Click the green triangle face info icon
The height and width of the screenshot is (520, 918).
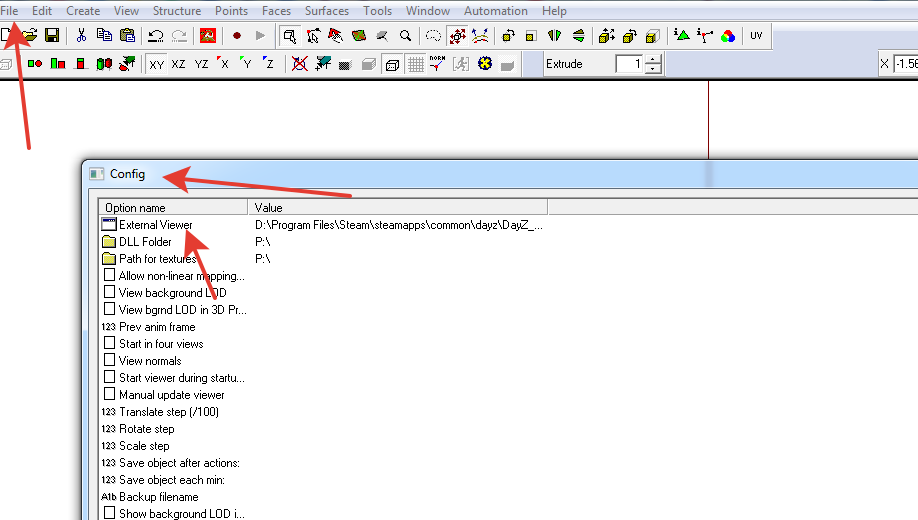pos(681,36)
